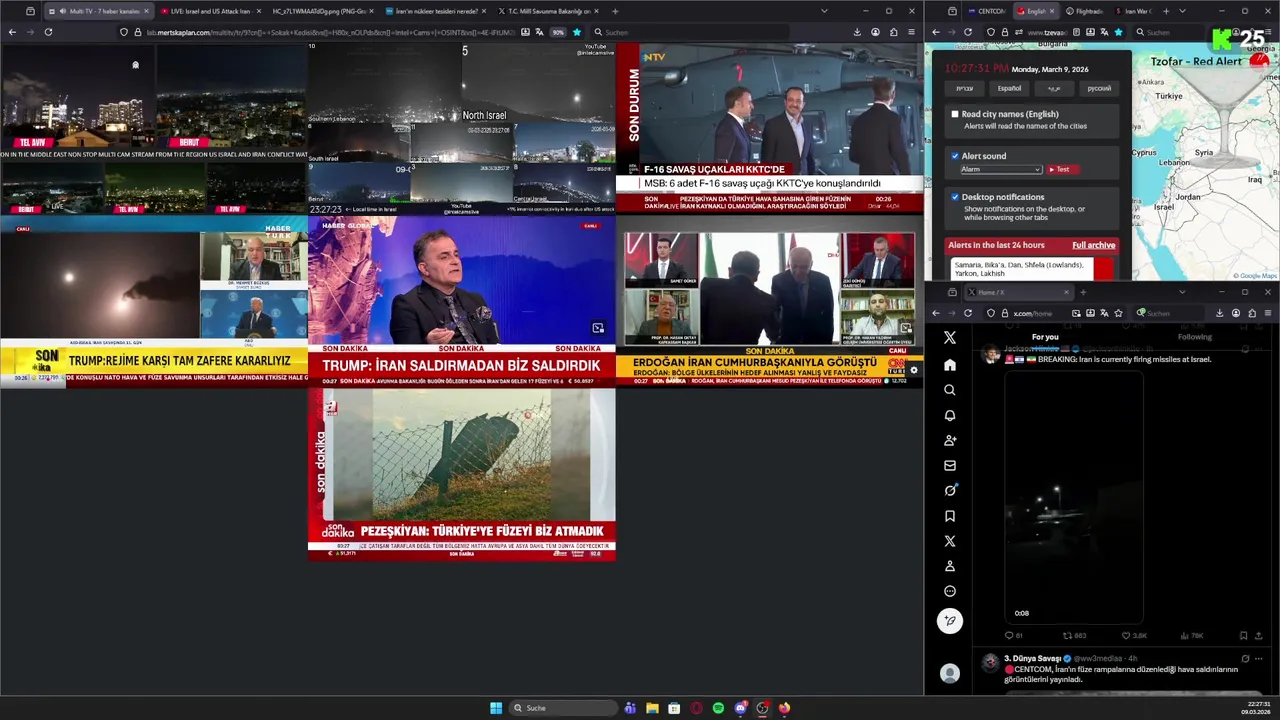This screenshot has width=1280, height=720.
Task: Select the For you tab on X
Action: coord(1044,337)
